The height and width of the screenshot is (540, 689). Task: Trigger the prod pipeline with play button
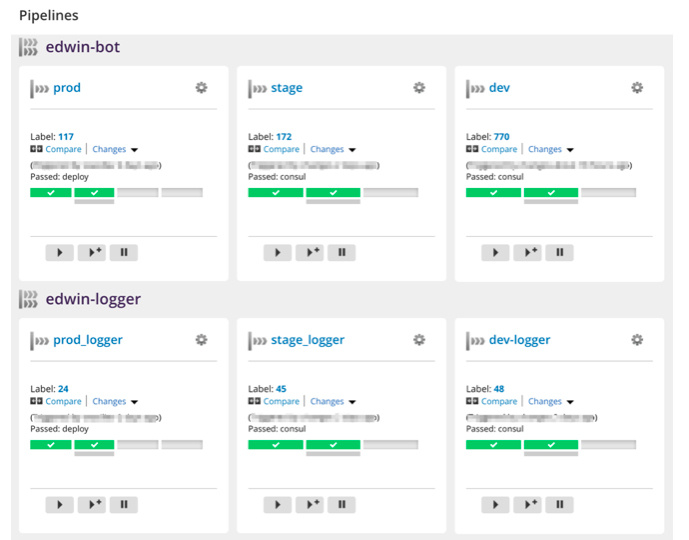pyautogui.click(x=59, y=253)
